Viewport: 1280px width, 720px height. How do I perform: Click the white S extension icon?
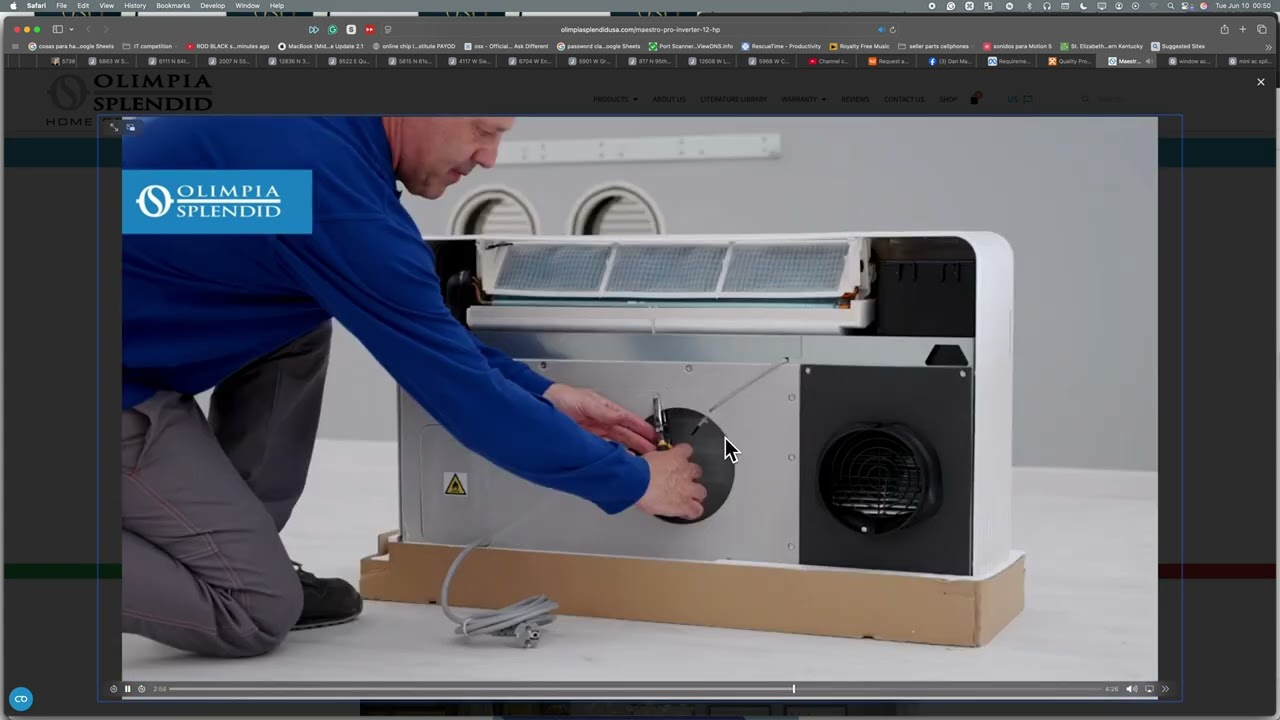point(351,30)
